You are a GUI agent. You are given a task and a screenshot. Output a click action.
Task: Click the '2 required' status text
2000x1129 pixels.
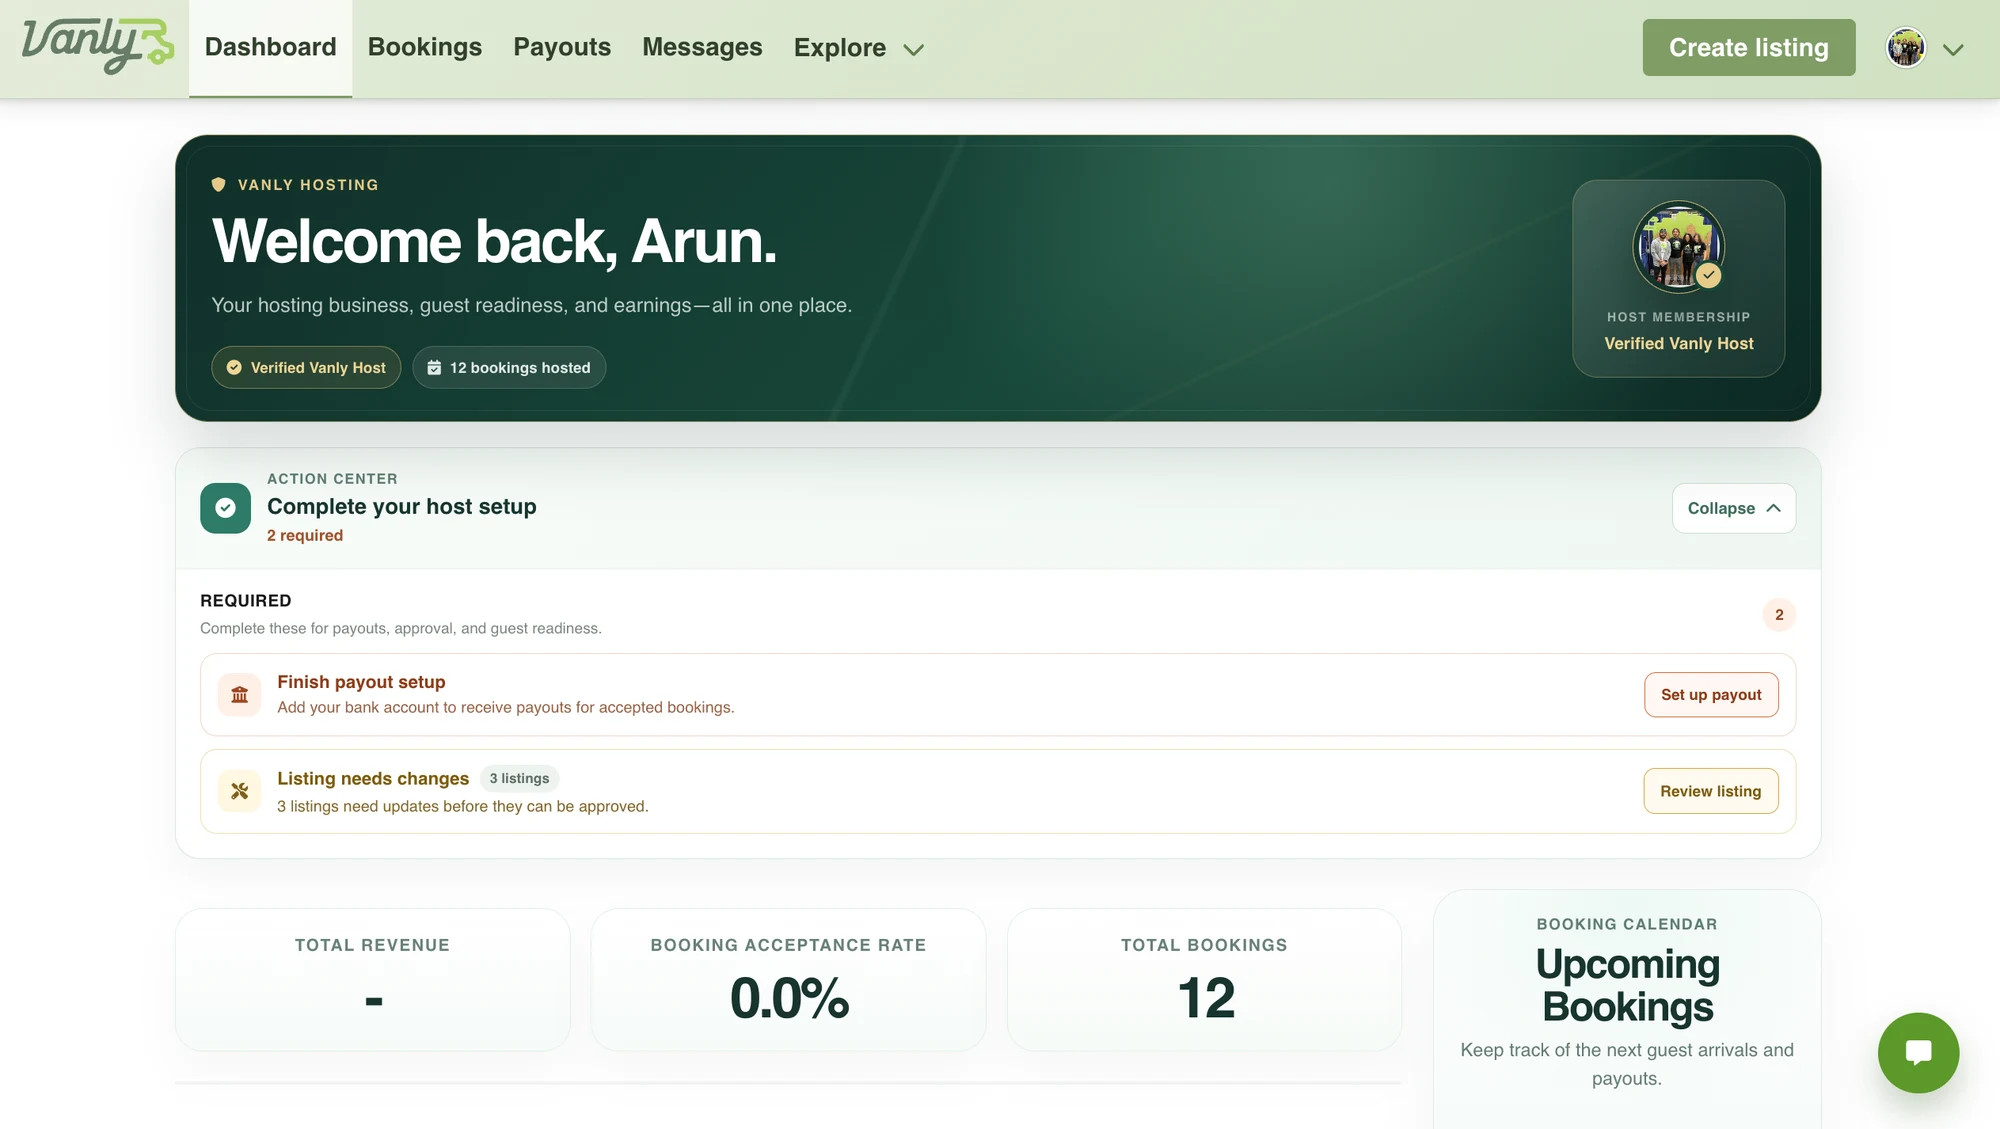[x=305, y=536]
